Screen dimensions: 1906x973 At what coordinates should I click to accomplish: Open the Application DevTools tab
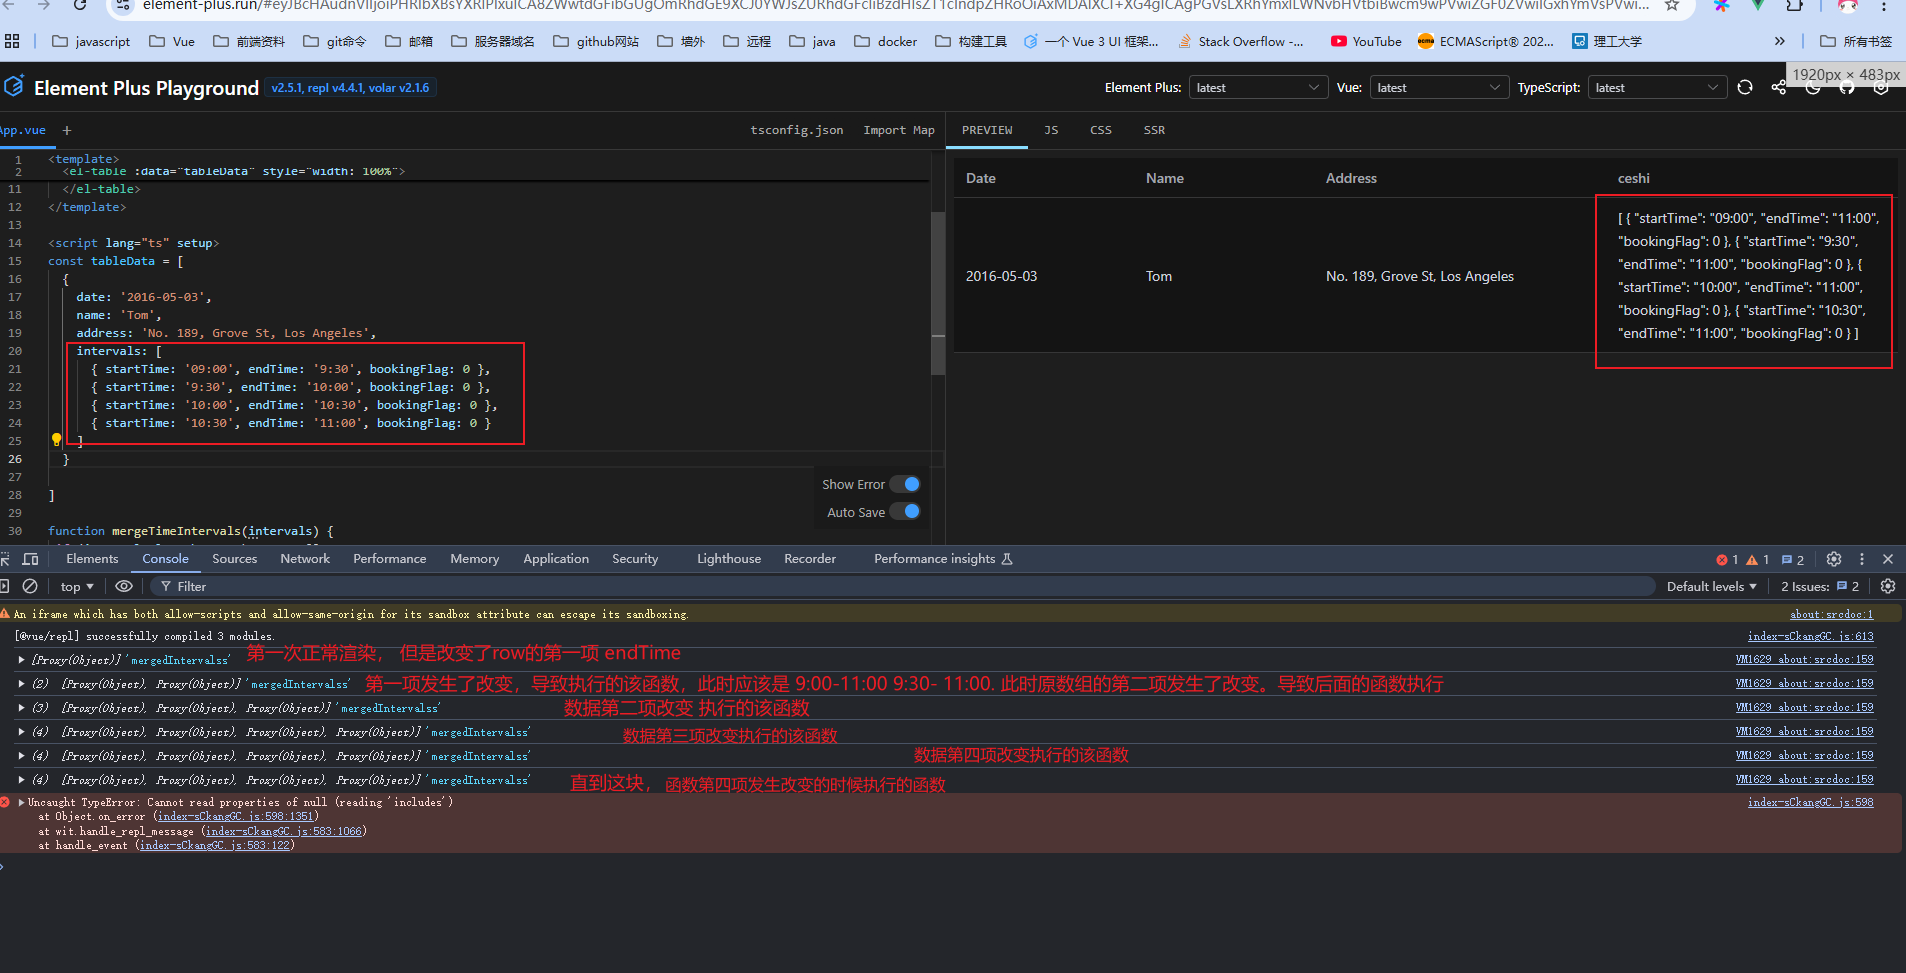[556, 559]
